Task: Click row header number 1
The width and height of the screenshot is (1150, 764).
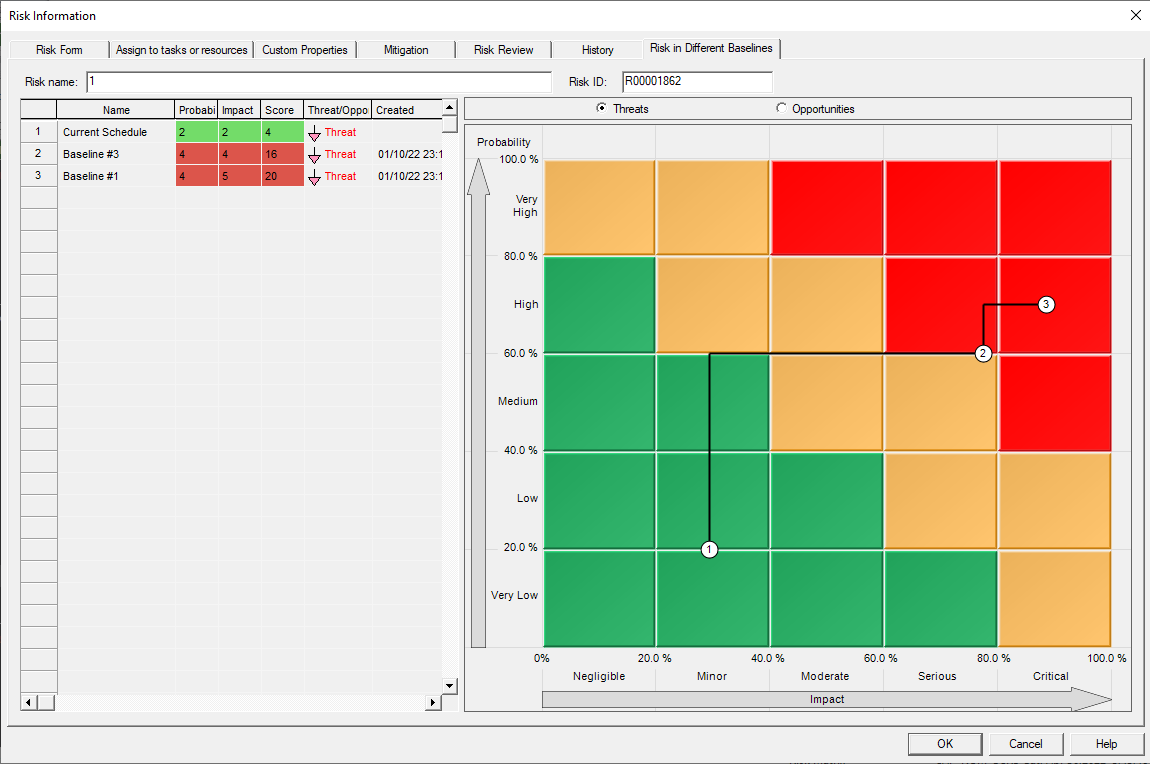Action: coord(38,132)
